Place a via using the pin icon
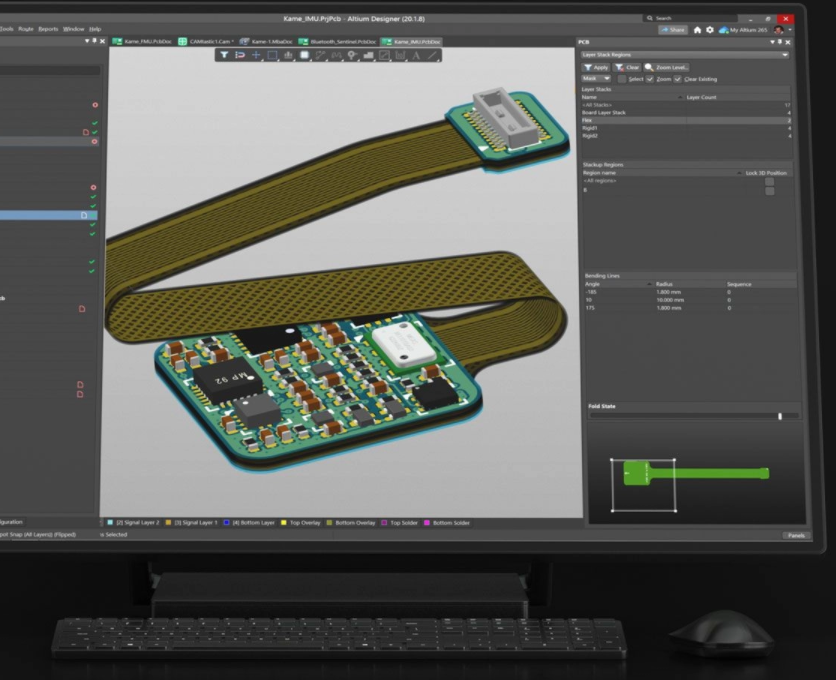The width and height of the screenshot is (836, 680). pyautogui.click(x=352, y=55)
